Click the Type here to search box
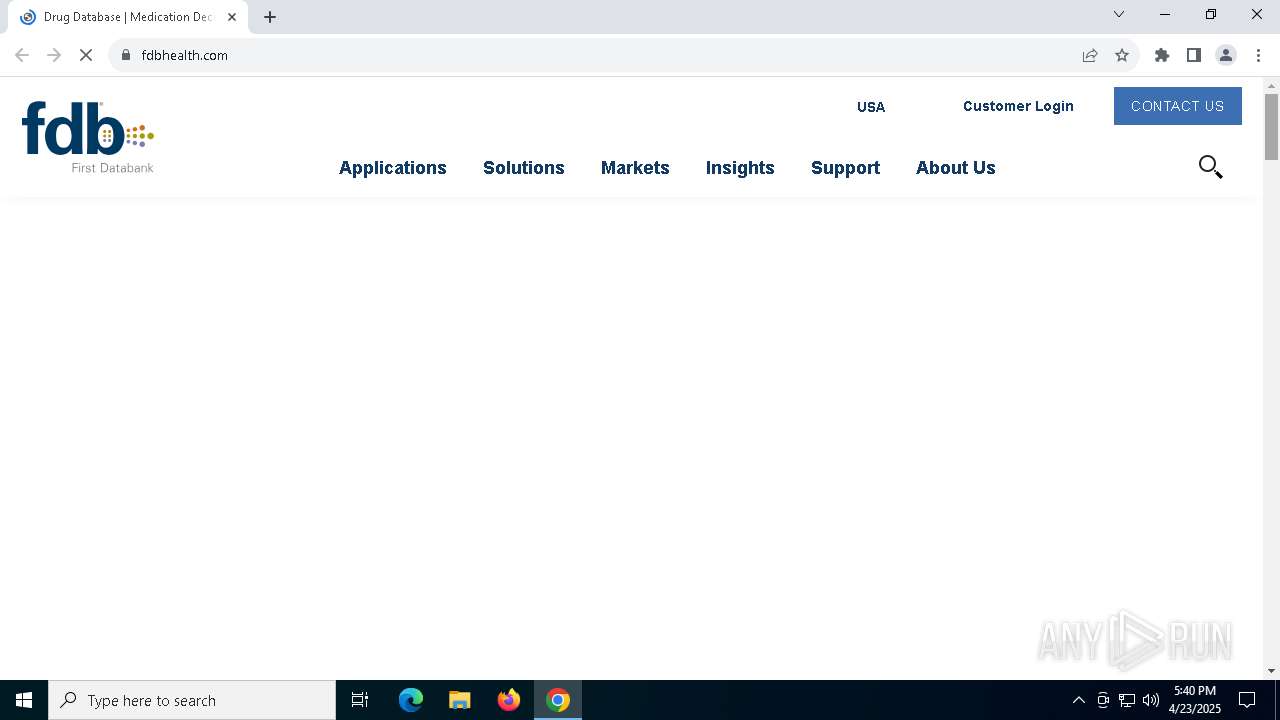 (192, 700)
